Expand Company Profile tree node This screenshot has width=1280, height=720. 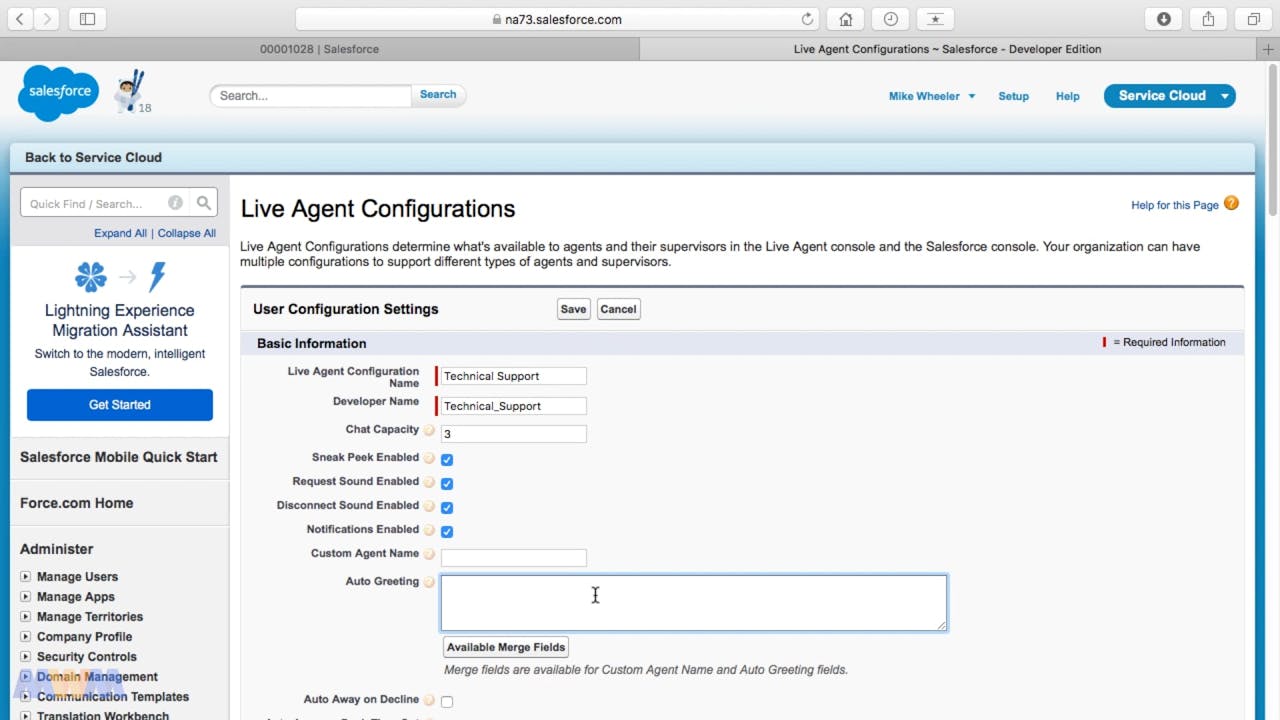(26, 637)
